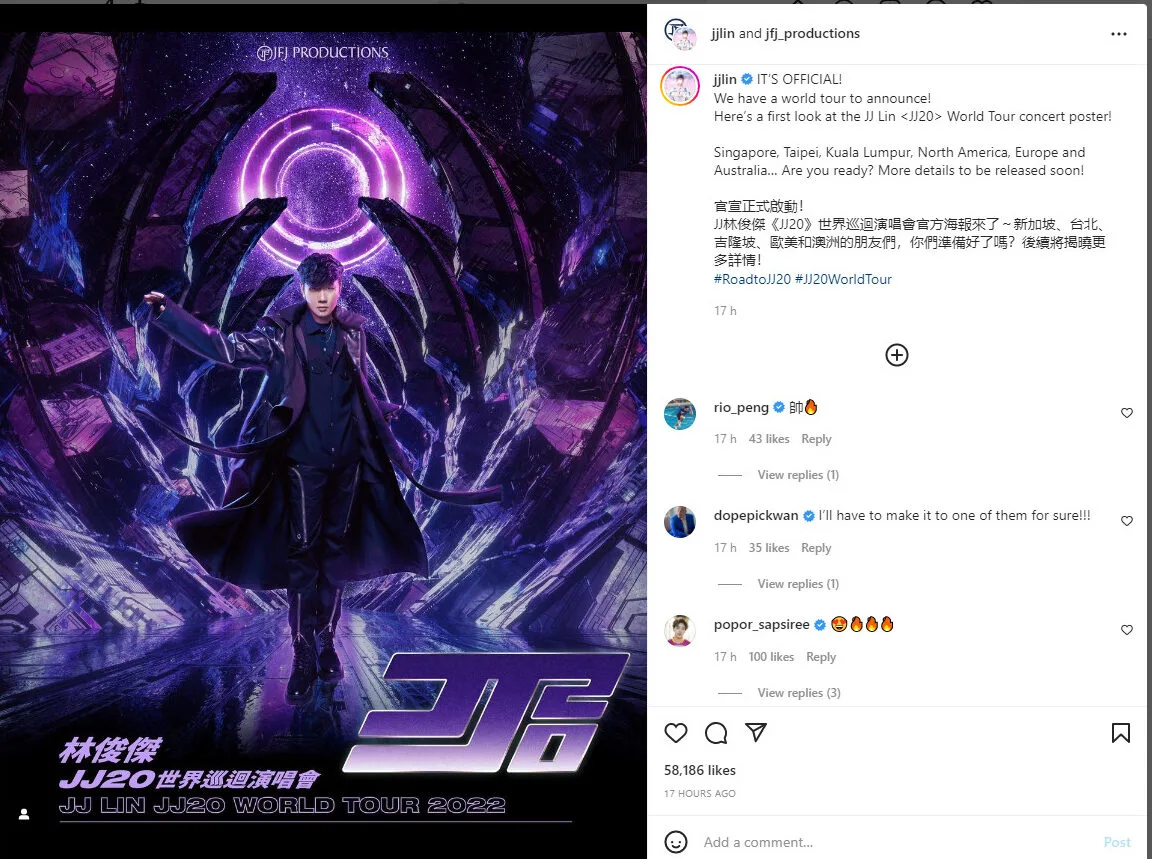1152x859 pixels.
Task: View the 58,186 likes list
Action: tap(699, 770)
